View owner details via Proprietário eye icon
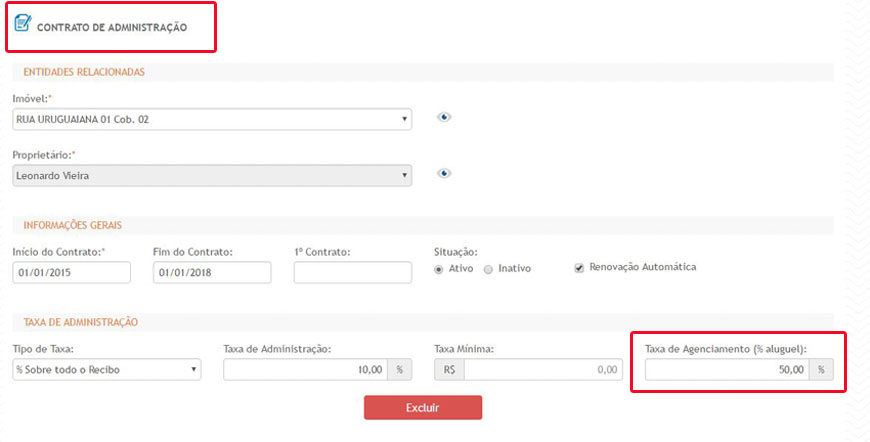870x442 pixels. pyautogui.click(x=444, y=173)
